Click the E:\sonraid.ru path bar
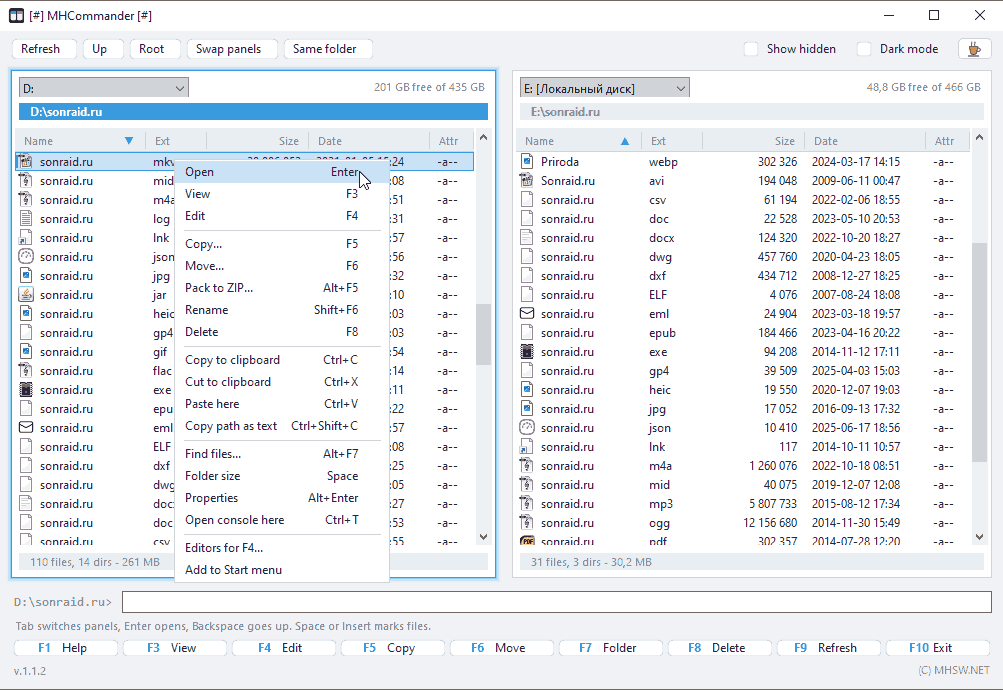The image size is (1003, 690). pyautogui.click(x=752, y=112)
